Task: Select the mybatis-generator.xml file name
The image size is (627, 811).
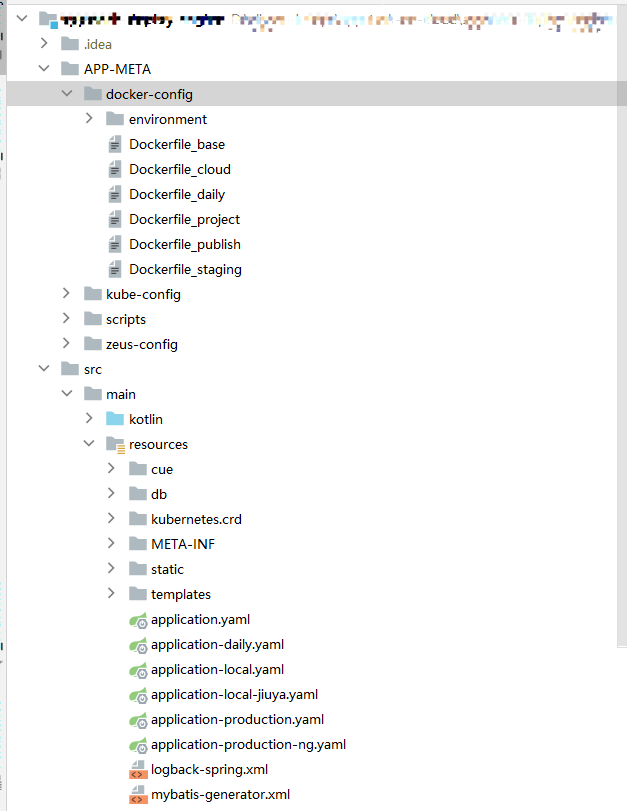Action: 220,794
